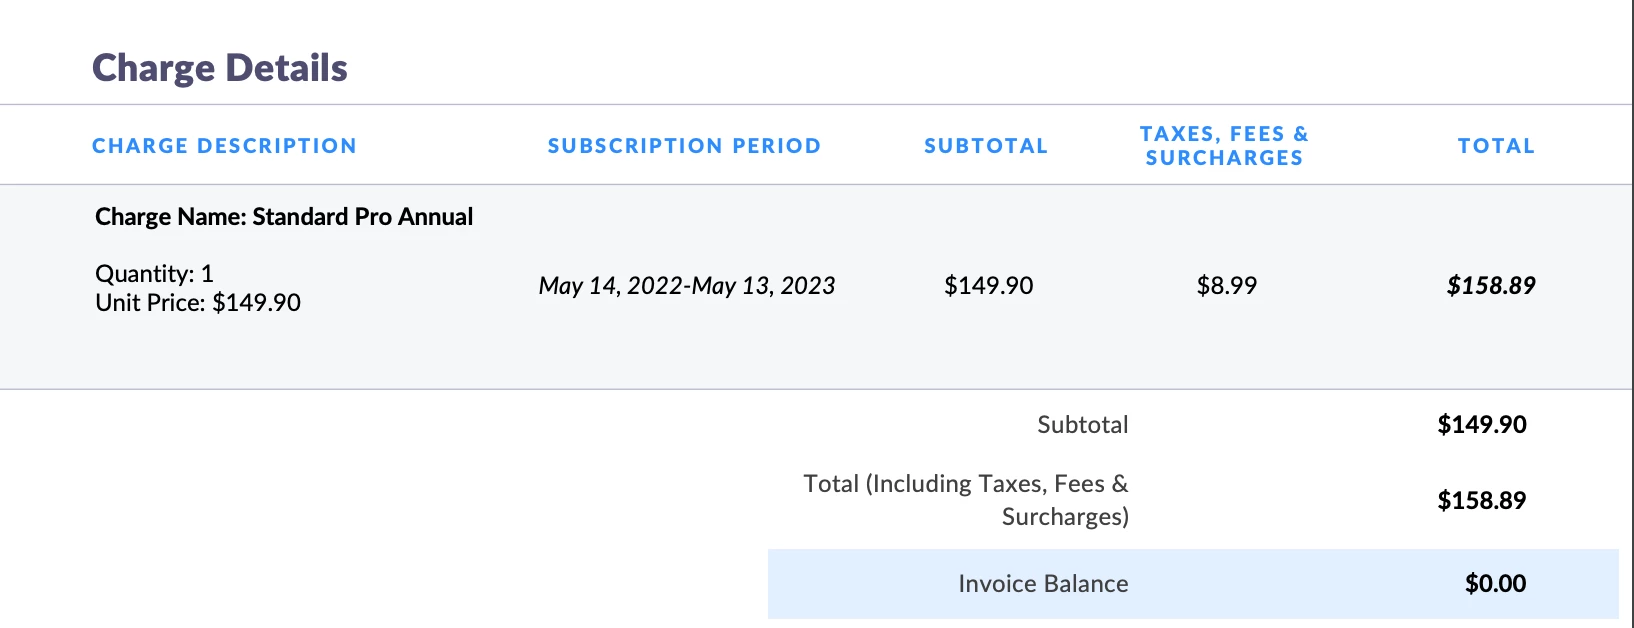Viewport: 1634px width, 628px height.
Task: Click the Taxes, Fees & Surcharges header
Action: (1224, 146)
